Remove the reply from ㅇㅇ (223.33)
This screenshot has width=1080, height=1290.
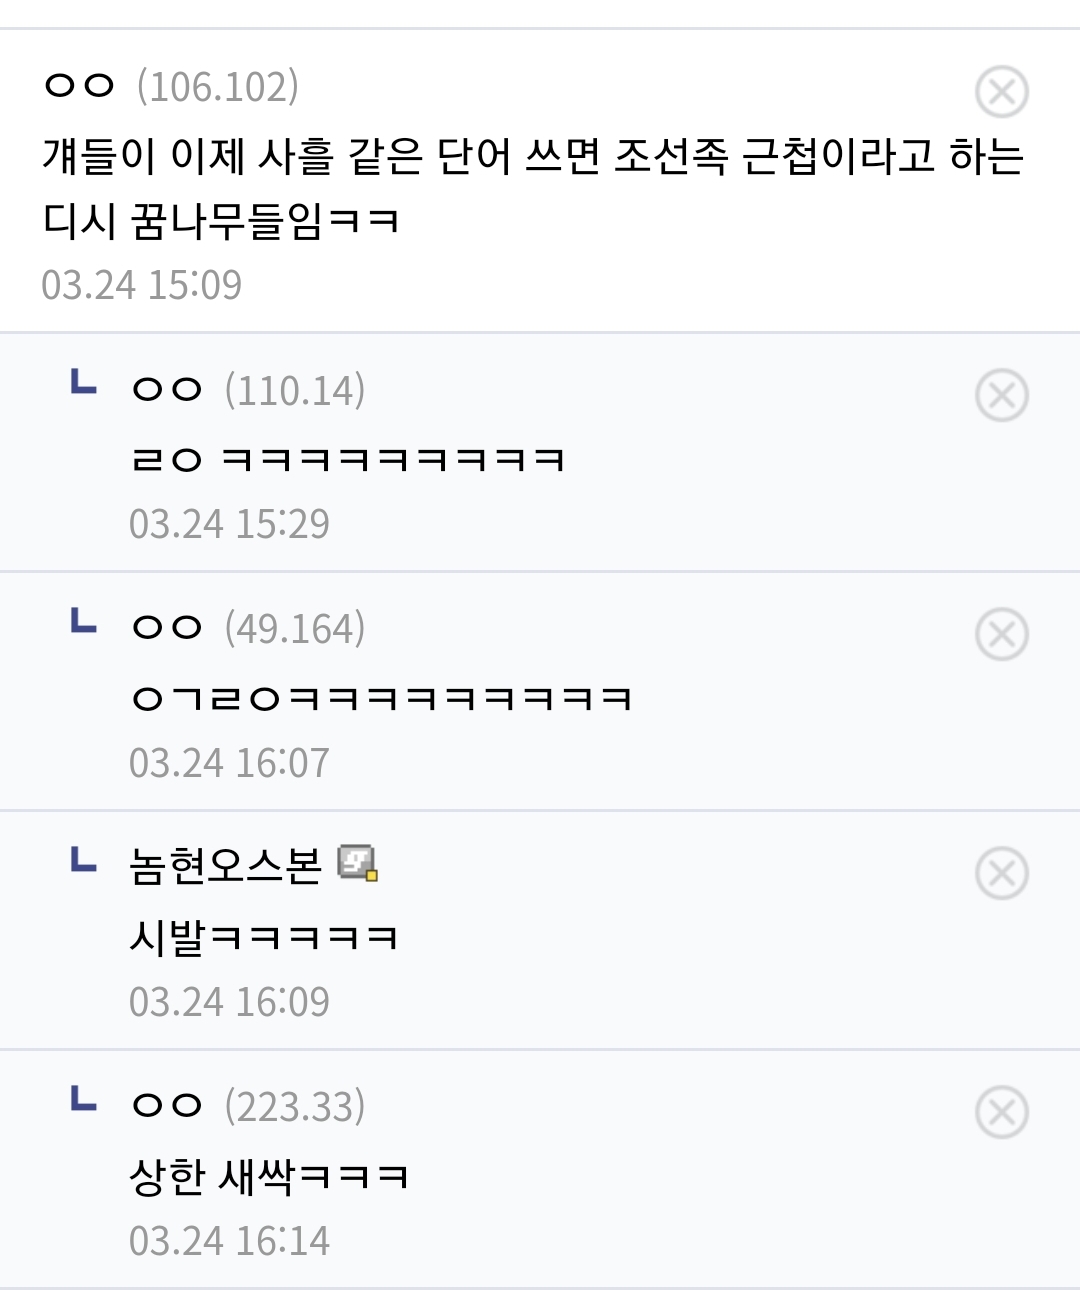pos(1001,1112)
